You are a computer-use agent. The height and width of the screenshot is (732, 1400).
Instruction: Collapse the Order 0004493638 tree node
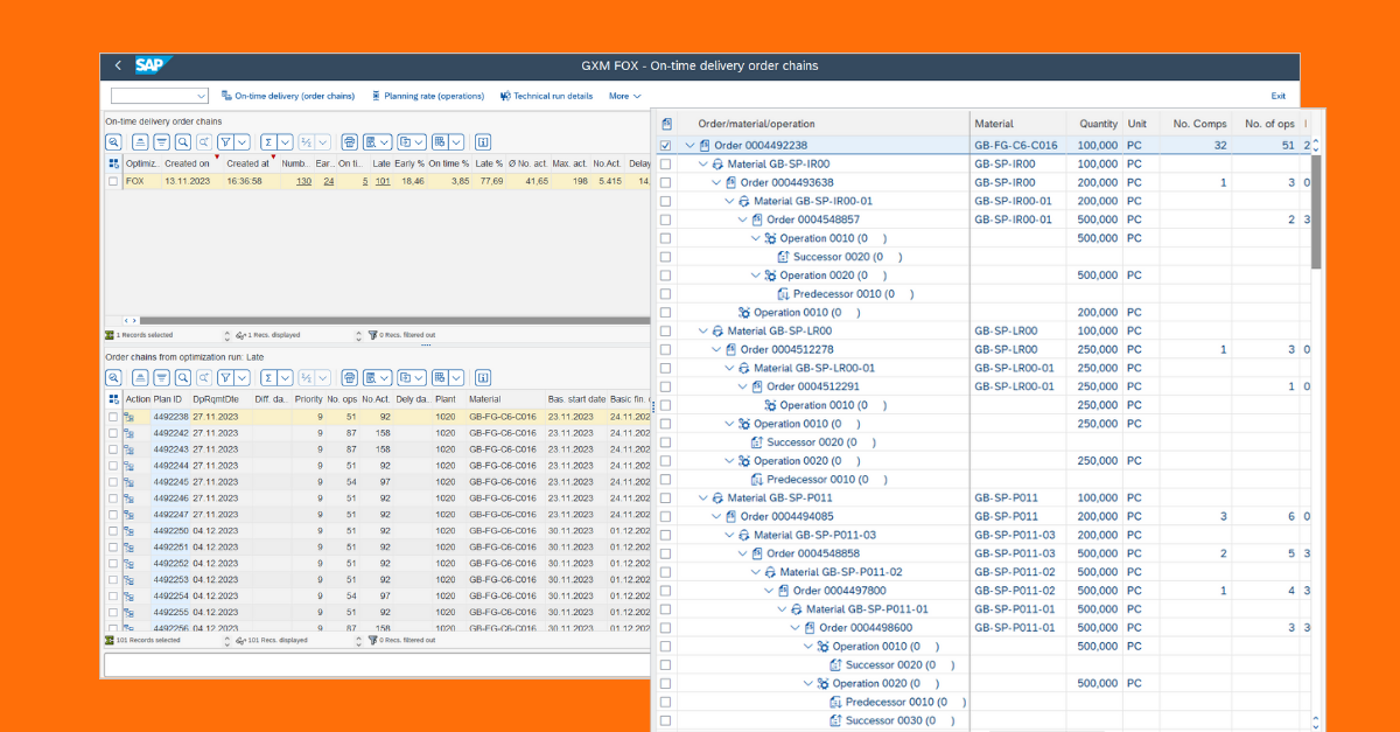(x=716, y=183)
